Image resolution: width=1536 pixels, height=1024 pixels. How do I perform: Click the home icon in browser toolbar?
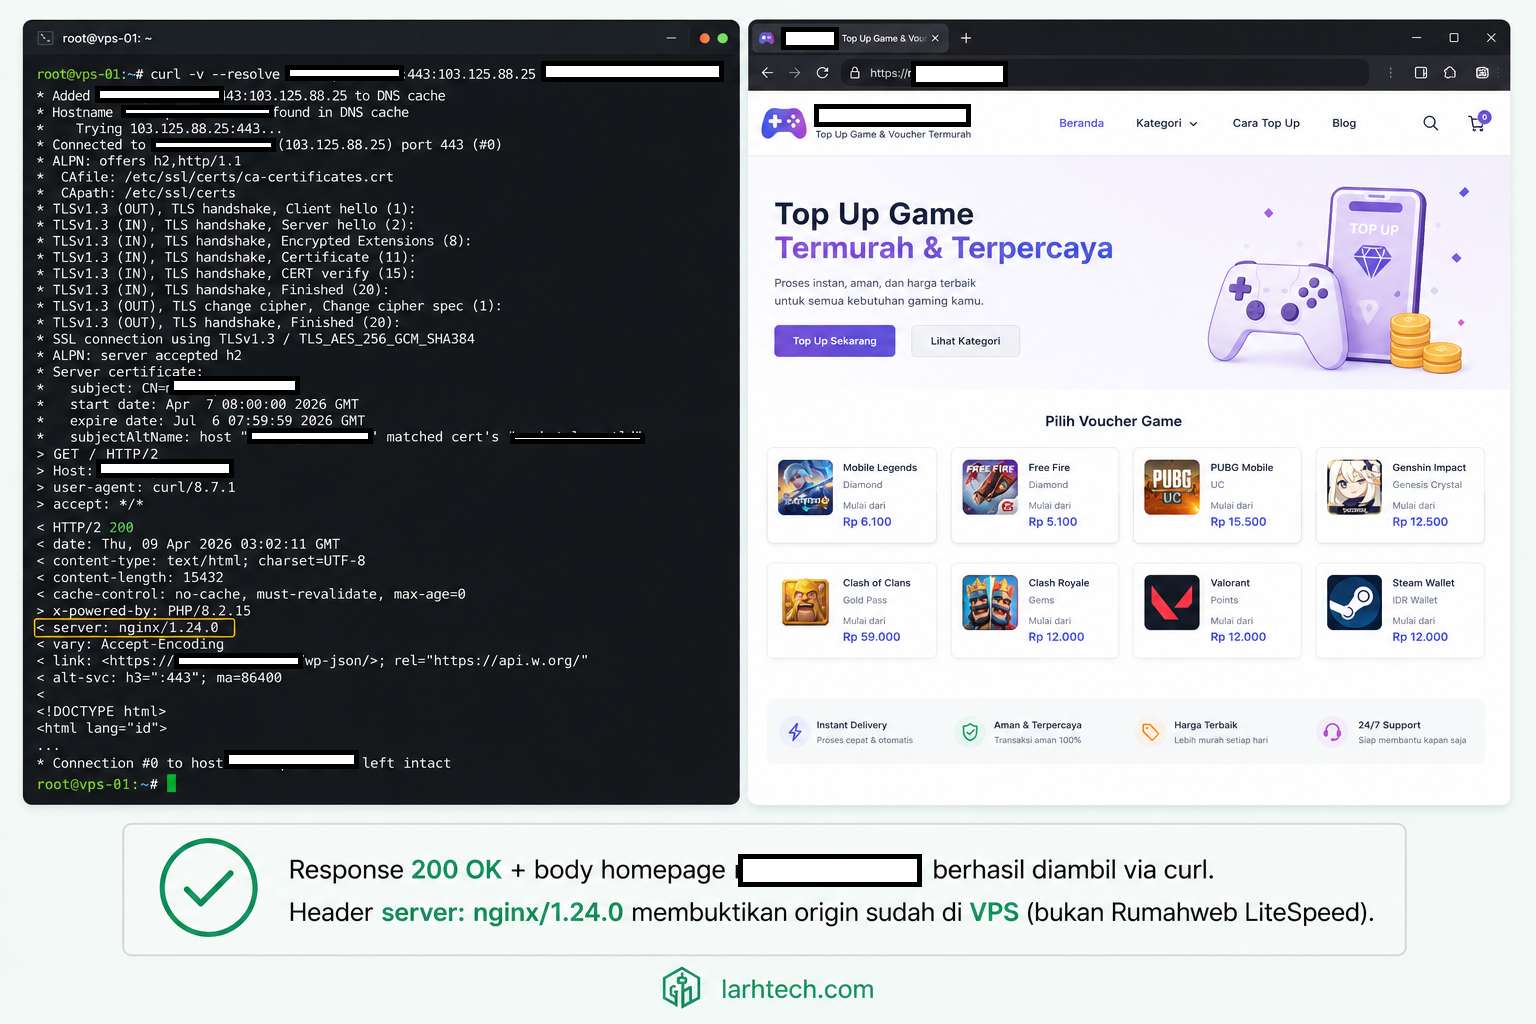[1450, 73]
